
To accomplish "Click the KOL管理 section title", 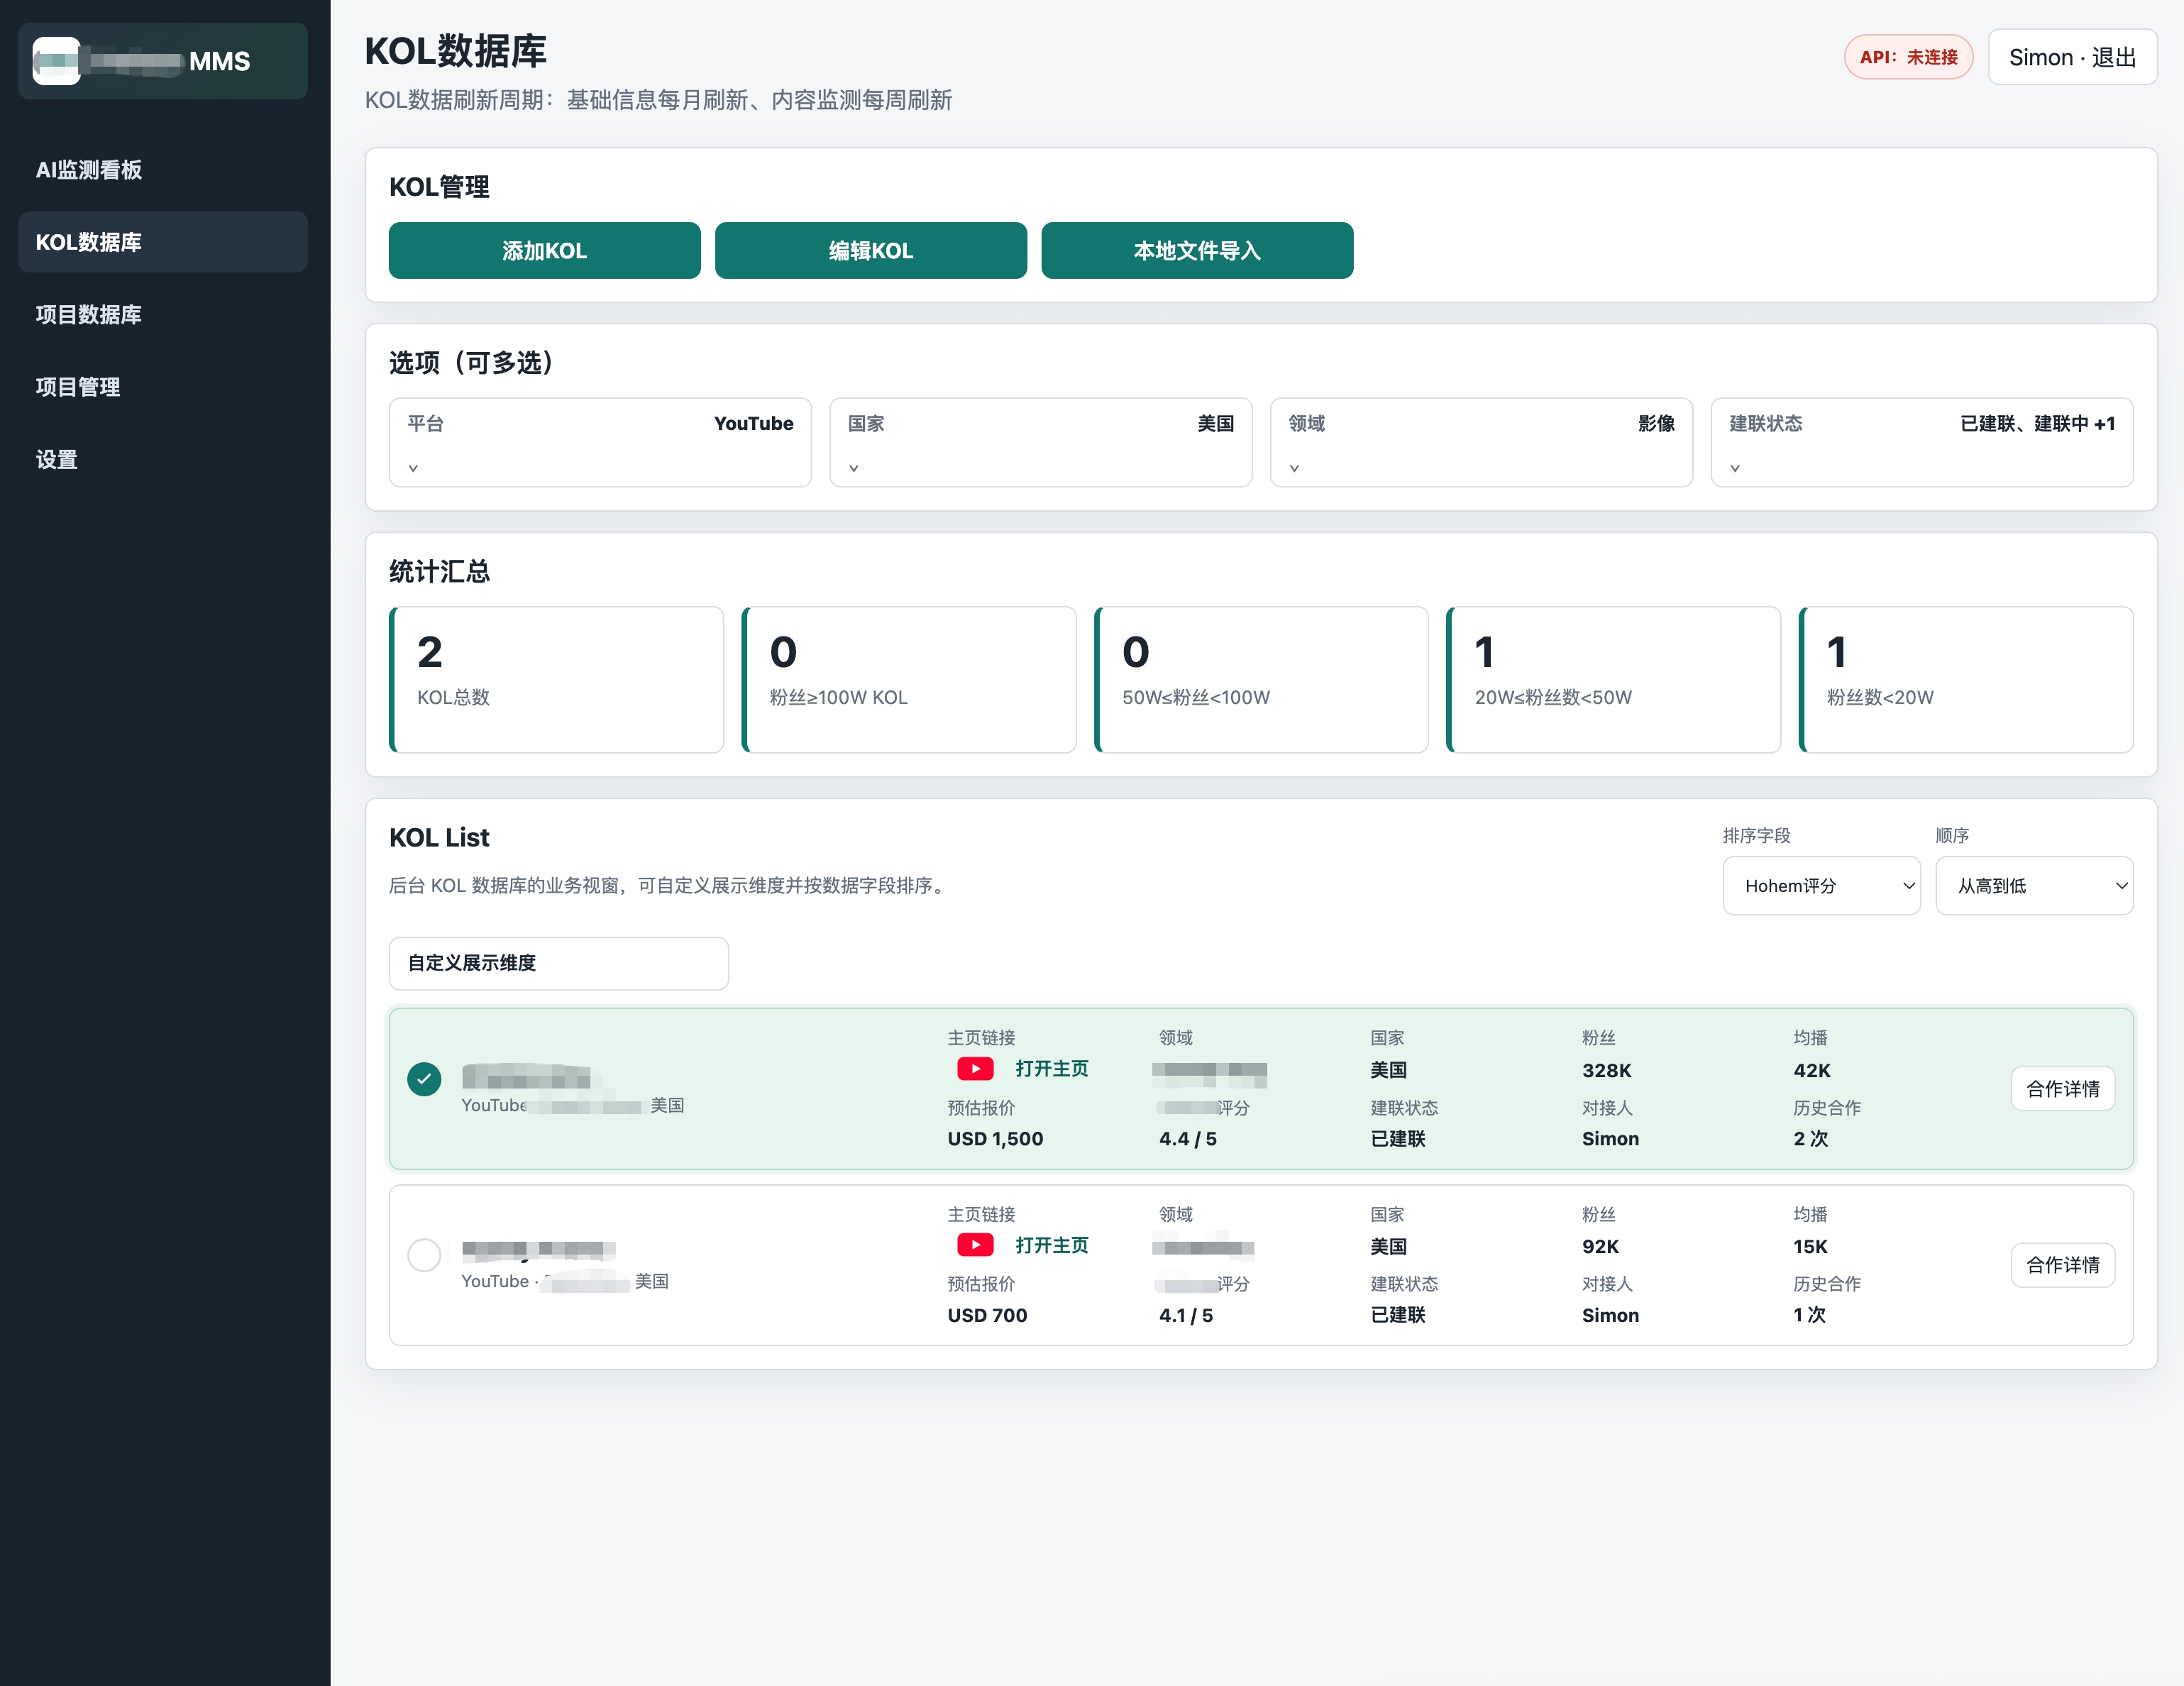I will pos(439,187).
